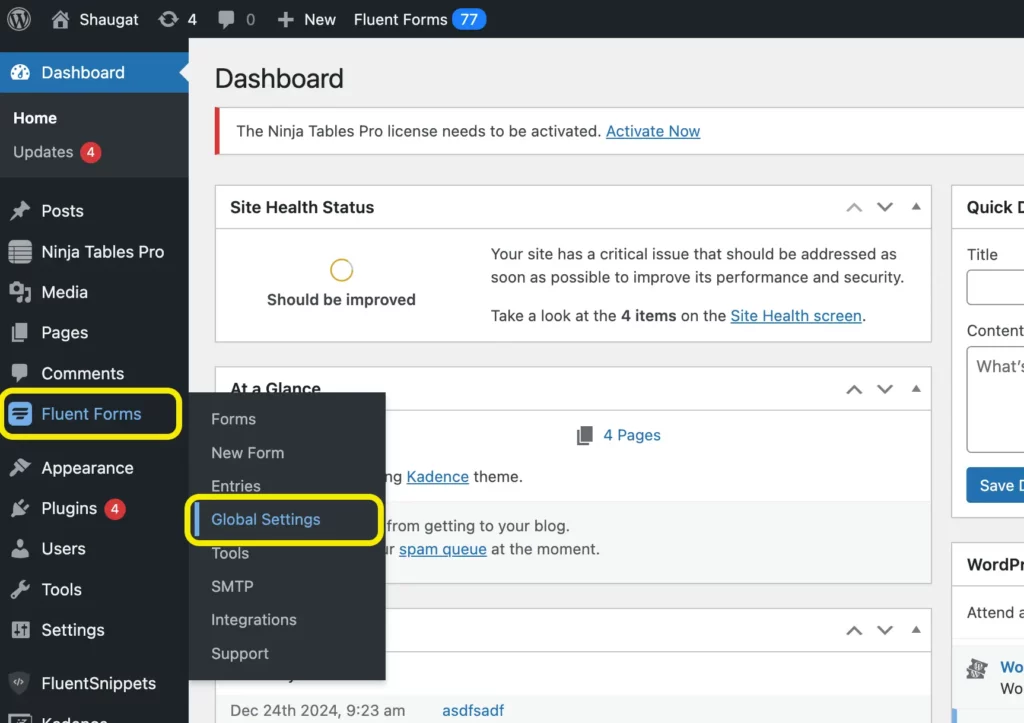This screenshot has height=723, width=1024.
Task: Open the asdfsadf post link
Action: click(473, 711)
